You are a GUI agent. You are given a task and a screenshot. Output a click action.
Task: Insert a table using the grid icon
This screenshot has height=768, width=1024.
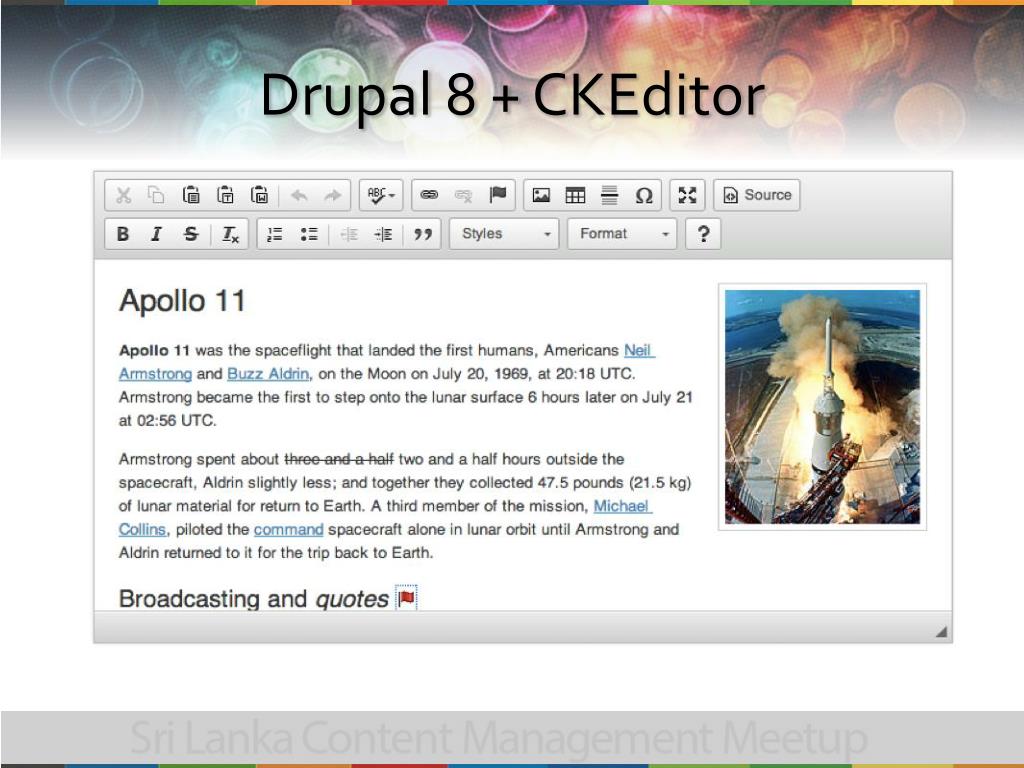pos(575,195)
